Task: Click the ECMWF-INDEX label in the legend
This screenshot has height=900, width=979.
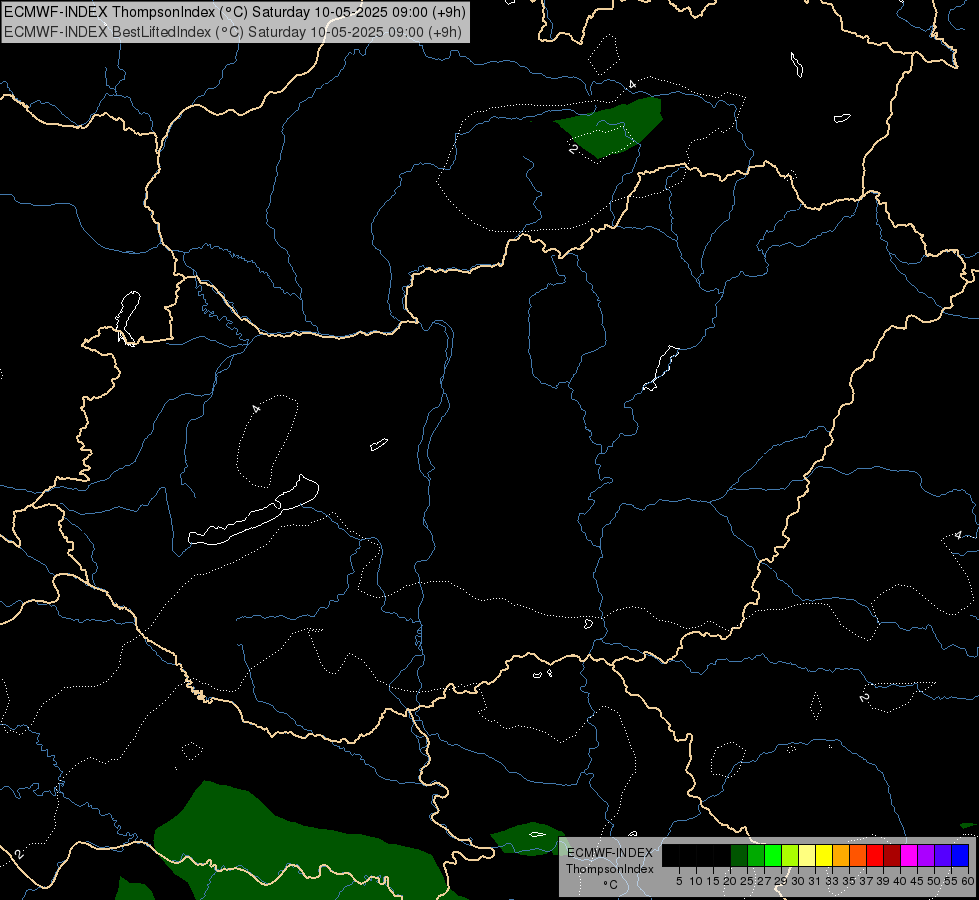Action: coord(610,853)
